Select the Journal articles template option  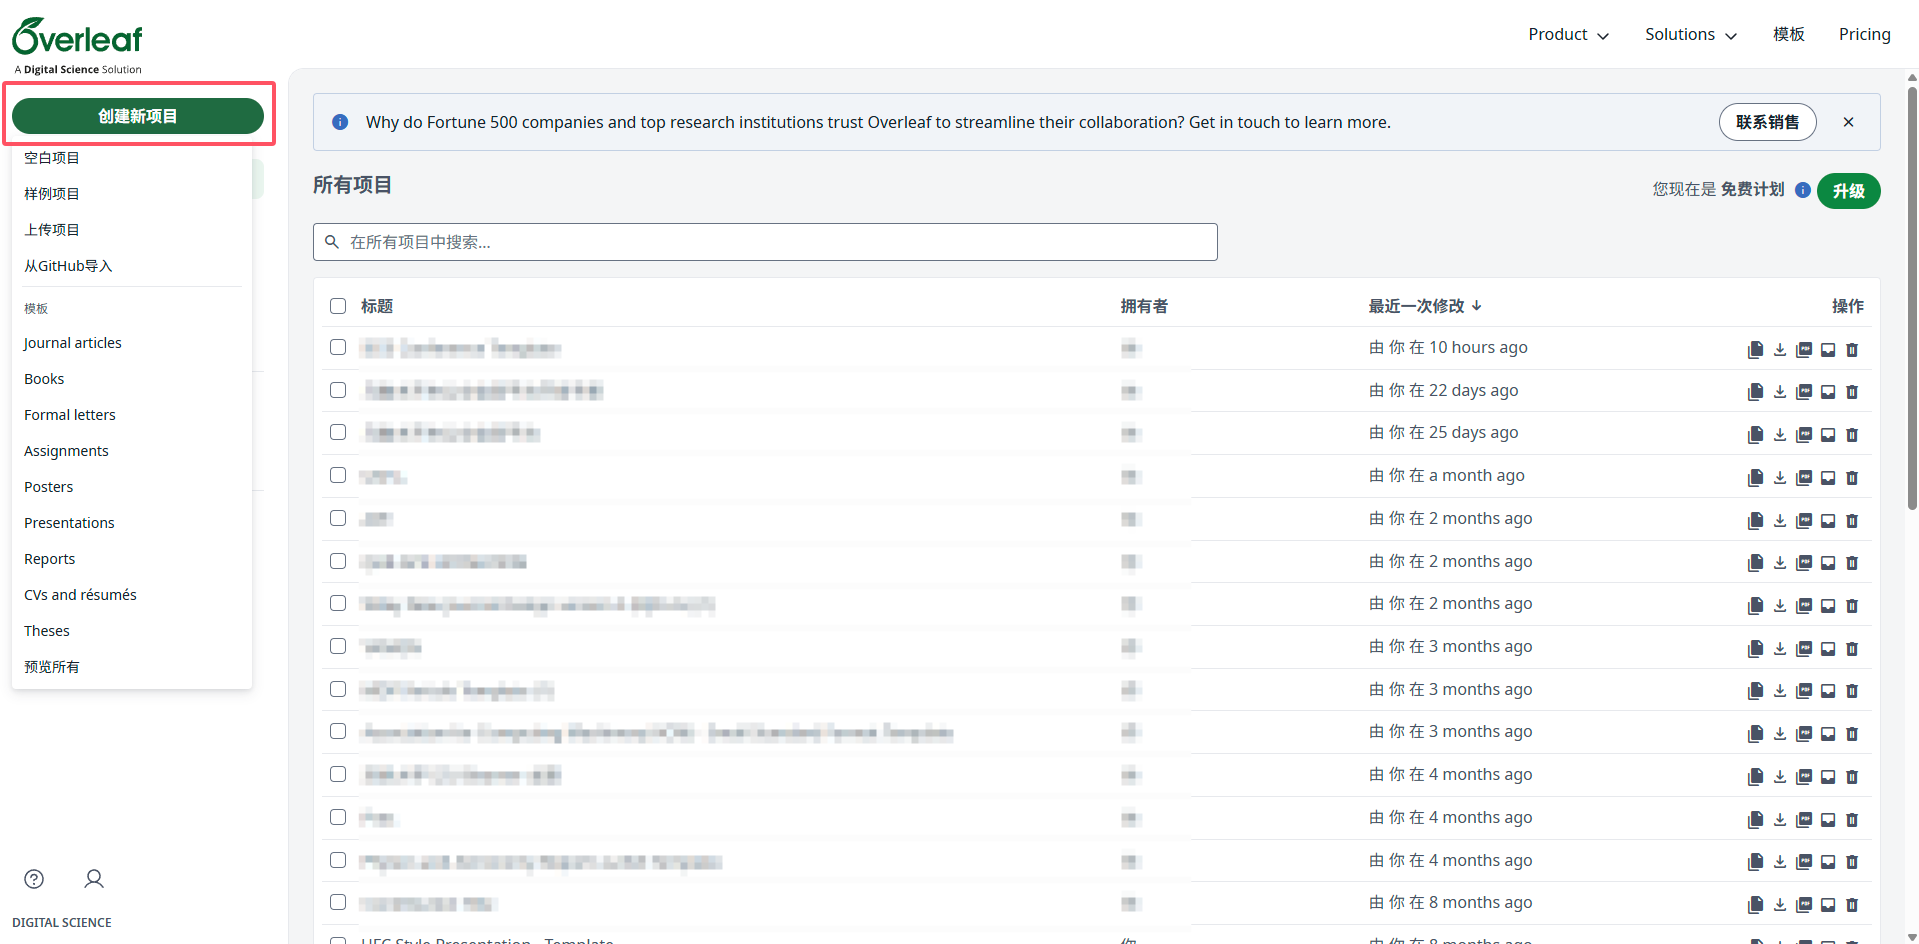73,343
